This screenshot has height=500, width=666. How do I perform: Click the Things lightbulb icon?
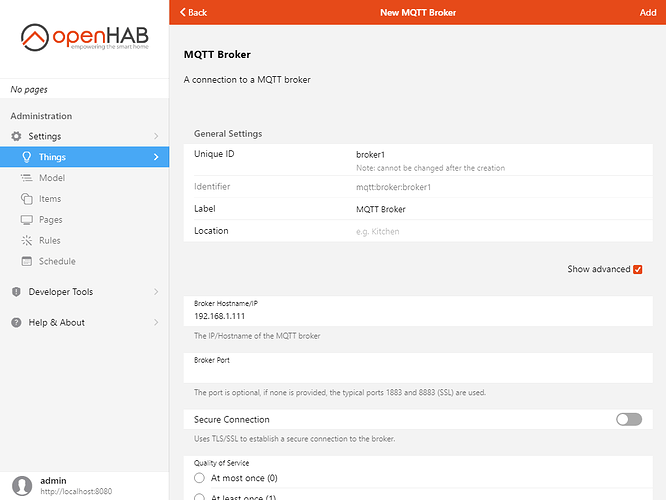coord(27,157)
